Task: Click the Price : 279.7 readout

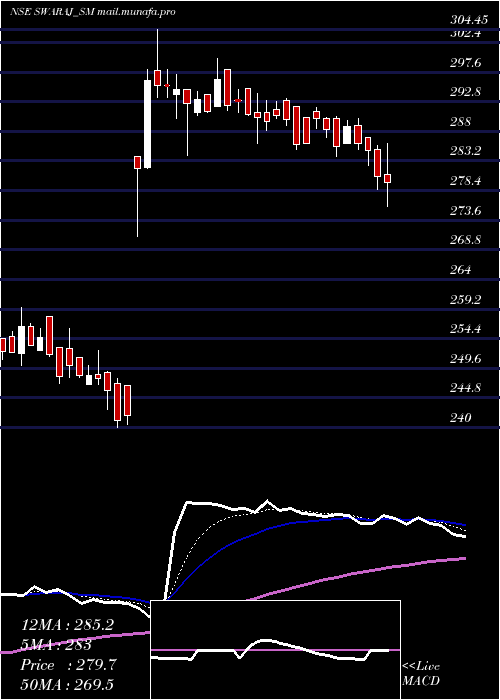Action: (68, 665)
